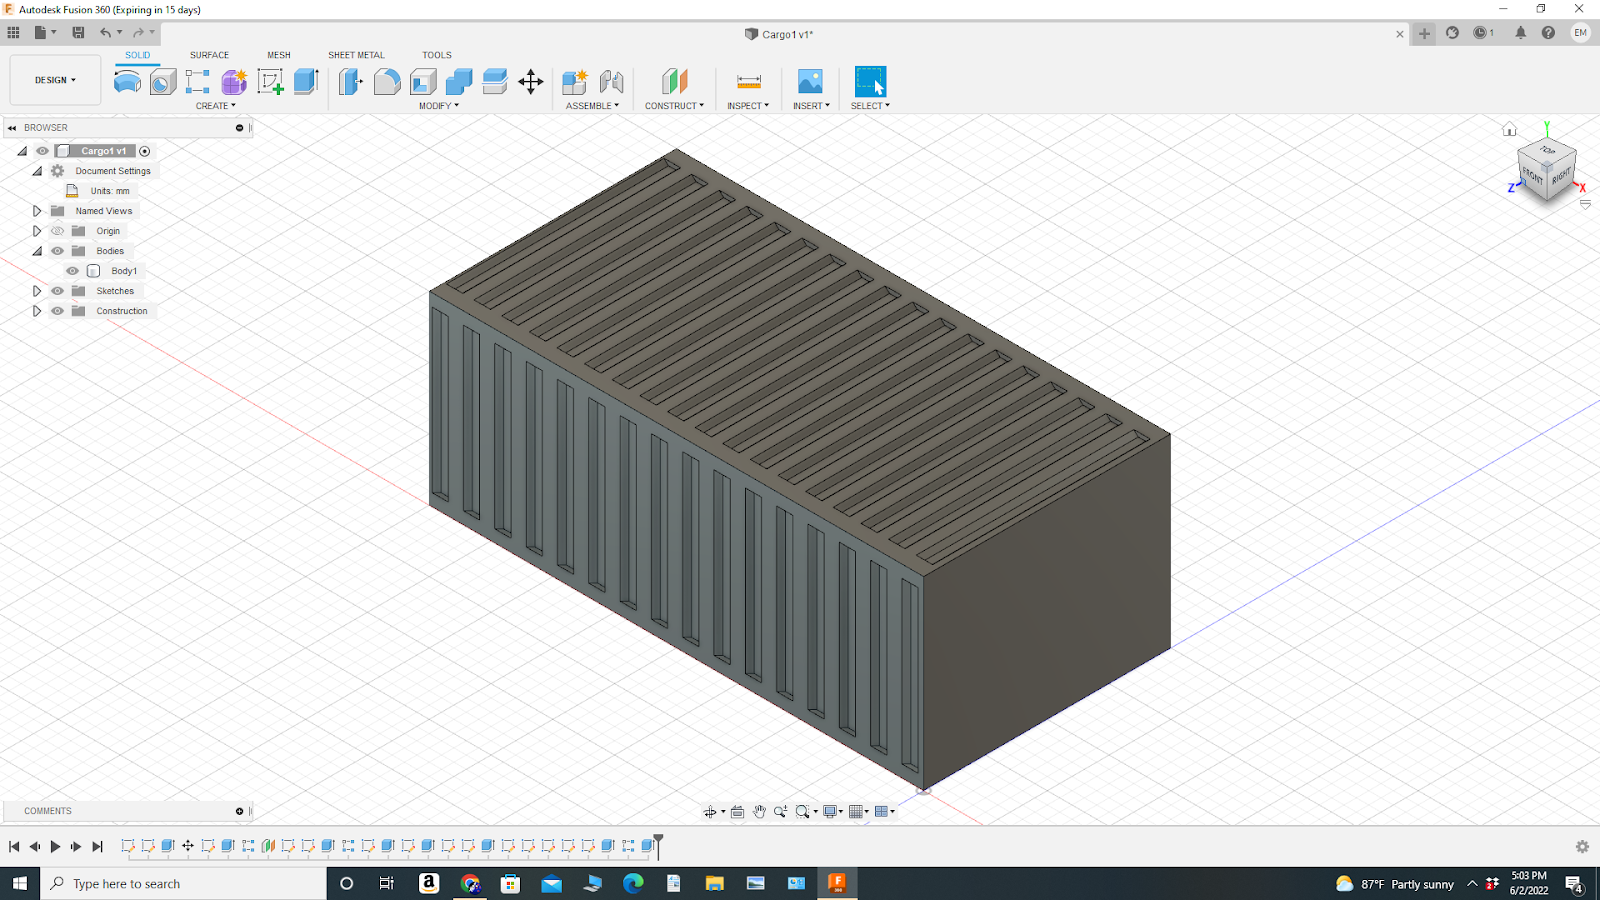Select the Combine tool
Image resolution: width=1600 pixels, height=900 pixels.
pos(459,81)
